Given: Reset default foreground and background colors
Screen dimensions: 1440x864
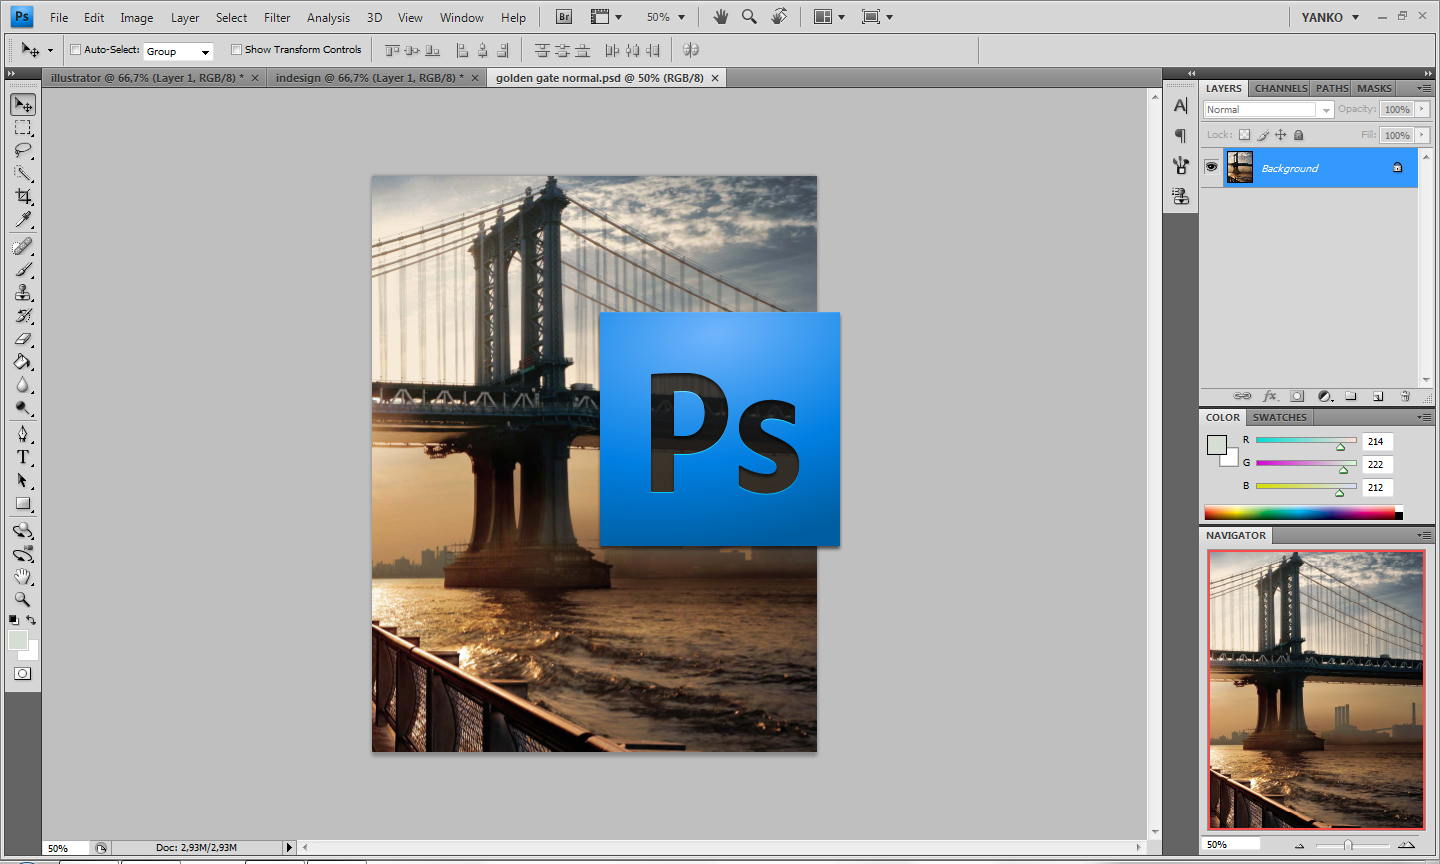Looking at the screenshot, I should point(14,621).
